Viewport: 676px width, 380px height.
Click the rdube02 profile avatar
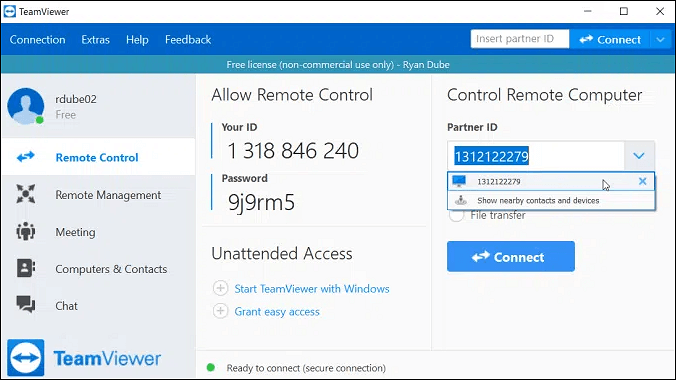click(x=26, y=106)
